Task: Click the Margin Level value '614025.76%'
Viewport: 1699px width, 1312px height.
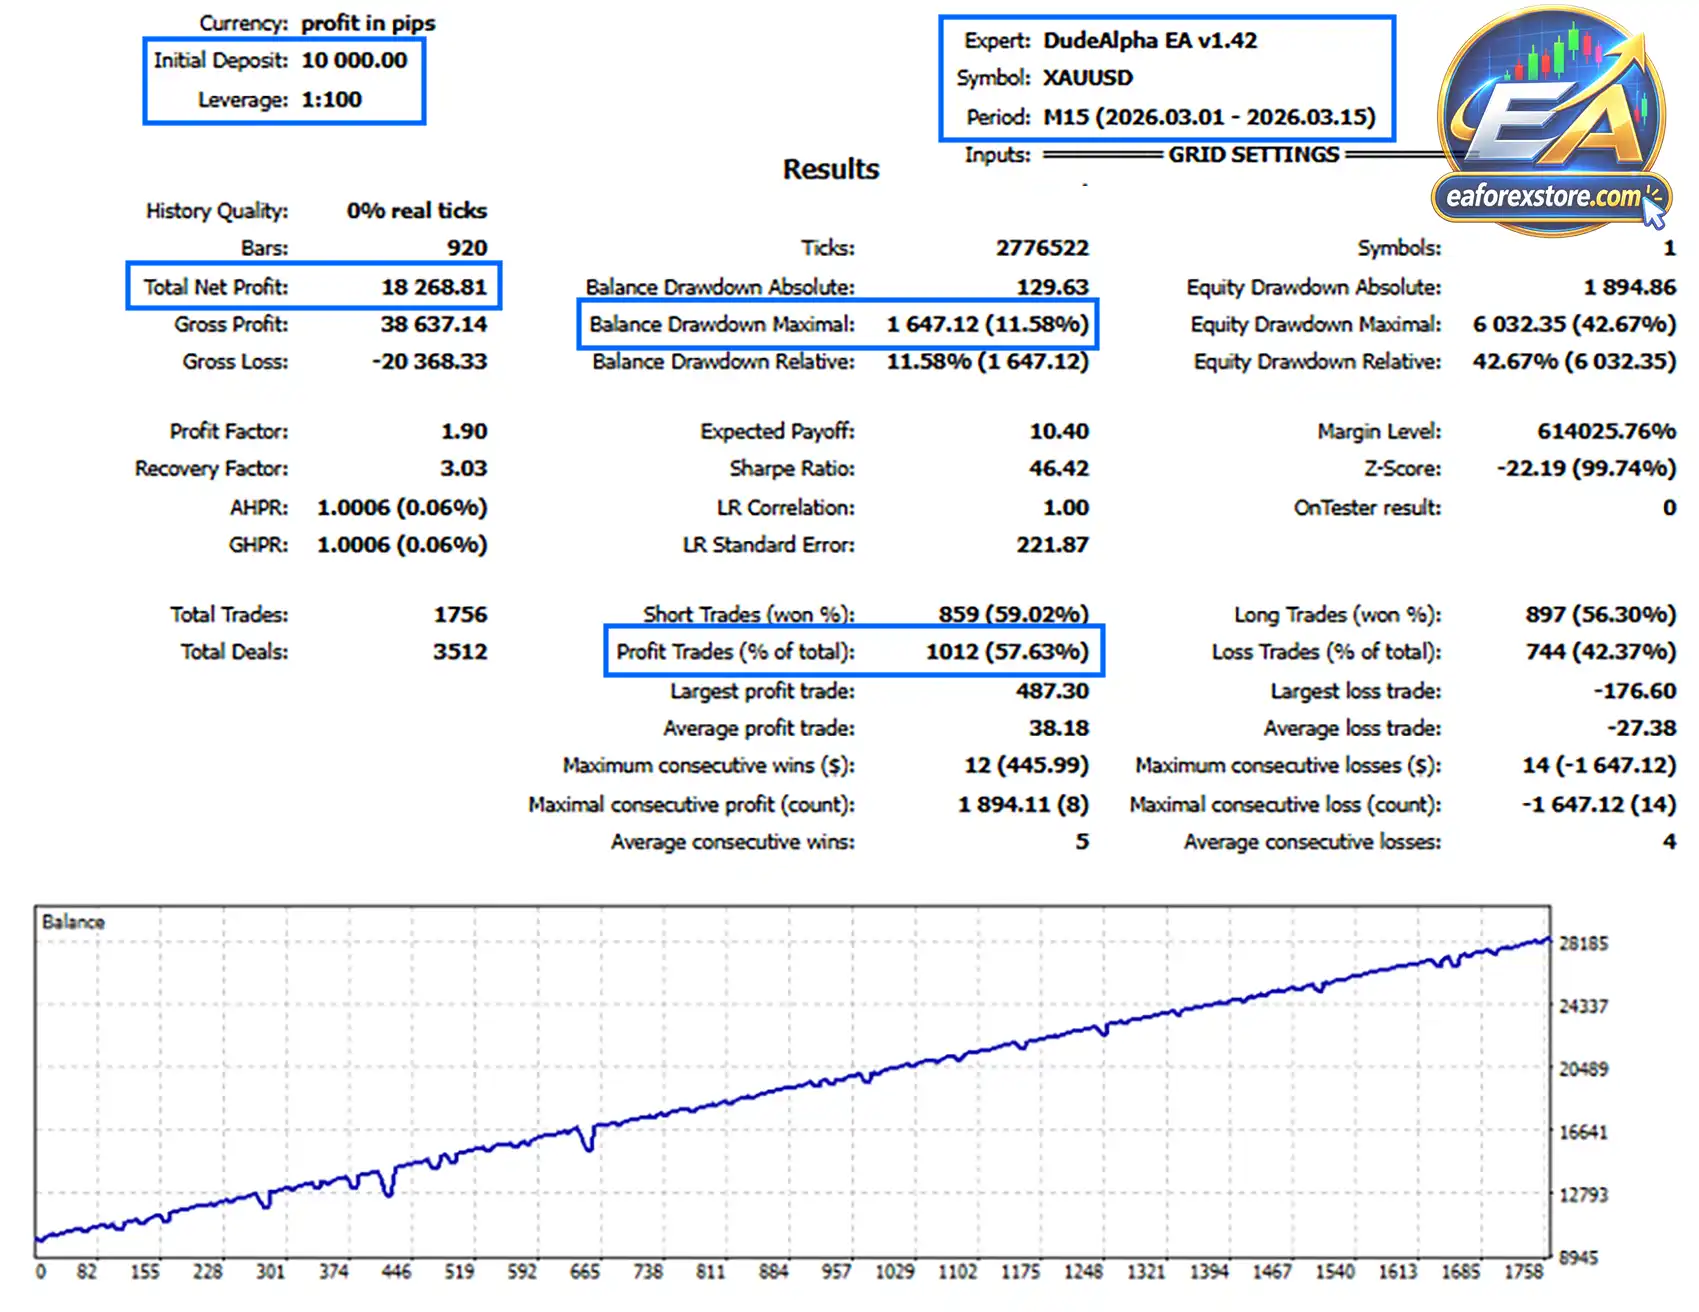Action: click(x=1607, y=431)
